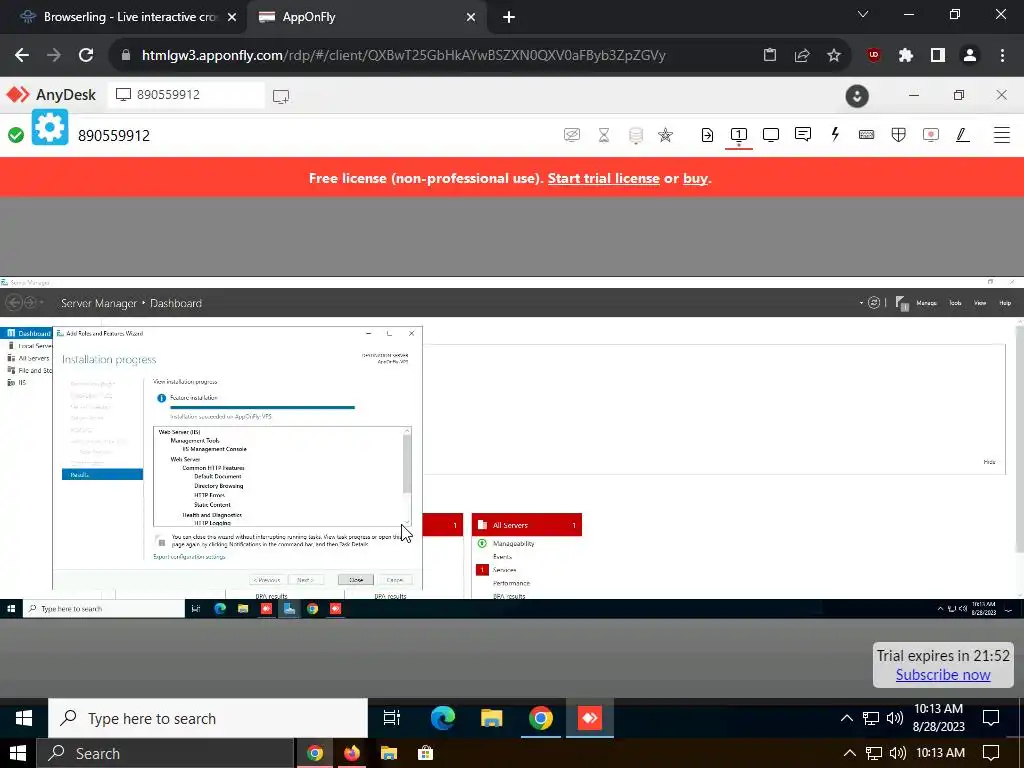Viewport: 1024px width, 768px height.
Task: Click the wizard results list scrollbar
Action: pos(408,464)
